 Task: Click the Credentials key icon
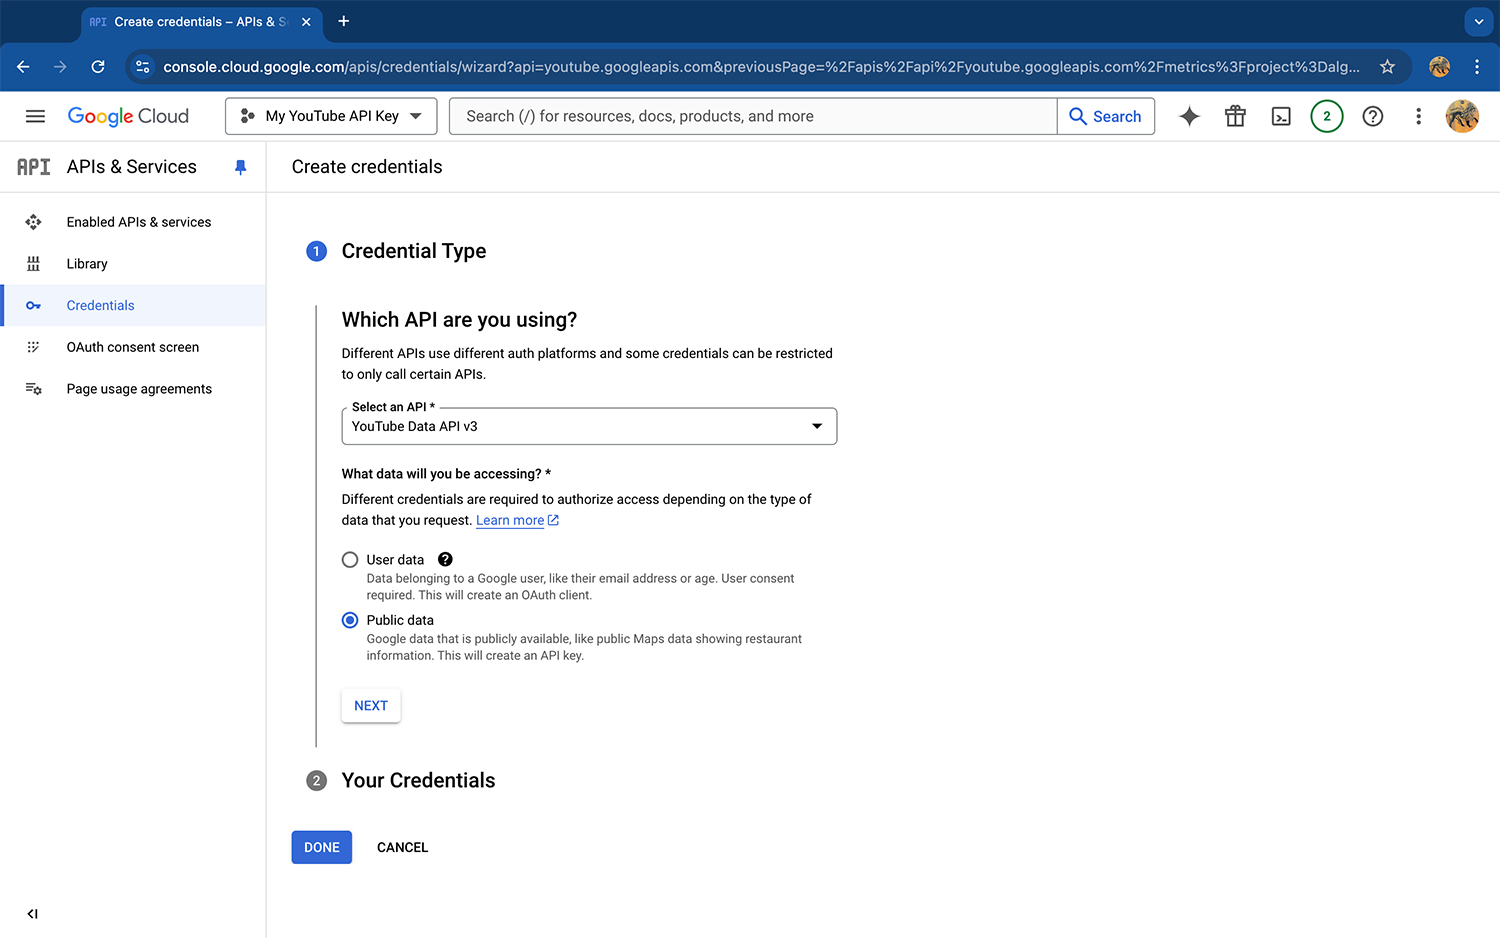pos(33,305)
